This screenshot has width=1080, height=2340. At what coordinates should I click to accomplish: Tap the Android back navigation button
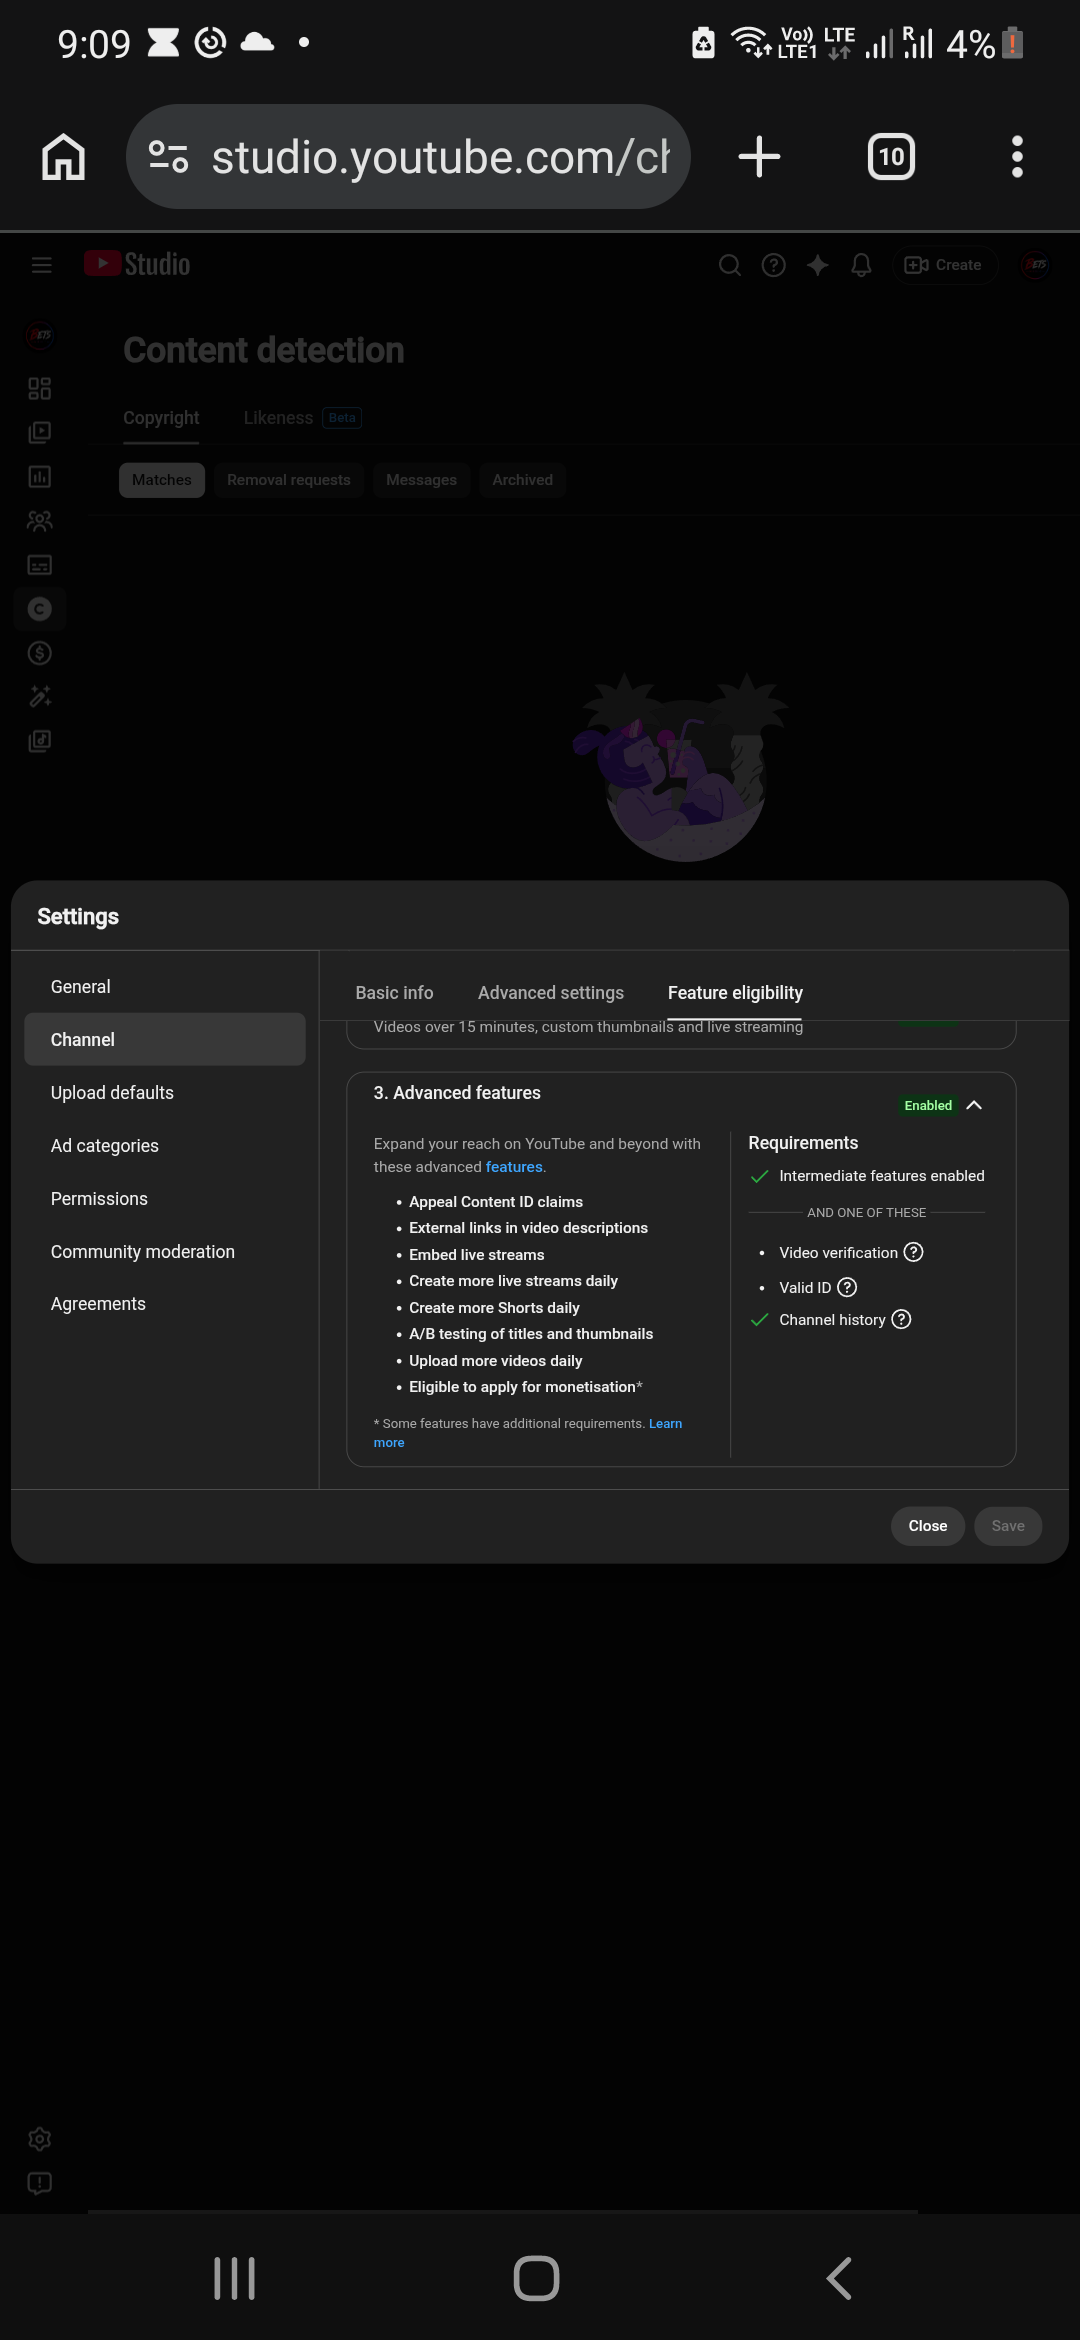click(x=840, y=2278)
